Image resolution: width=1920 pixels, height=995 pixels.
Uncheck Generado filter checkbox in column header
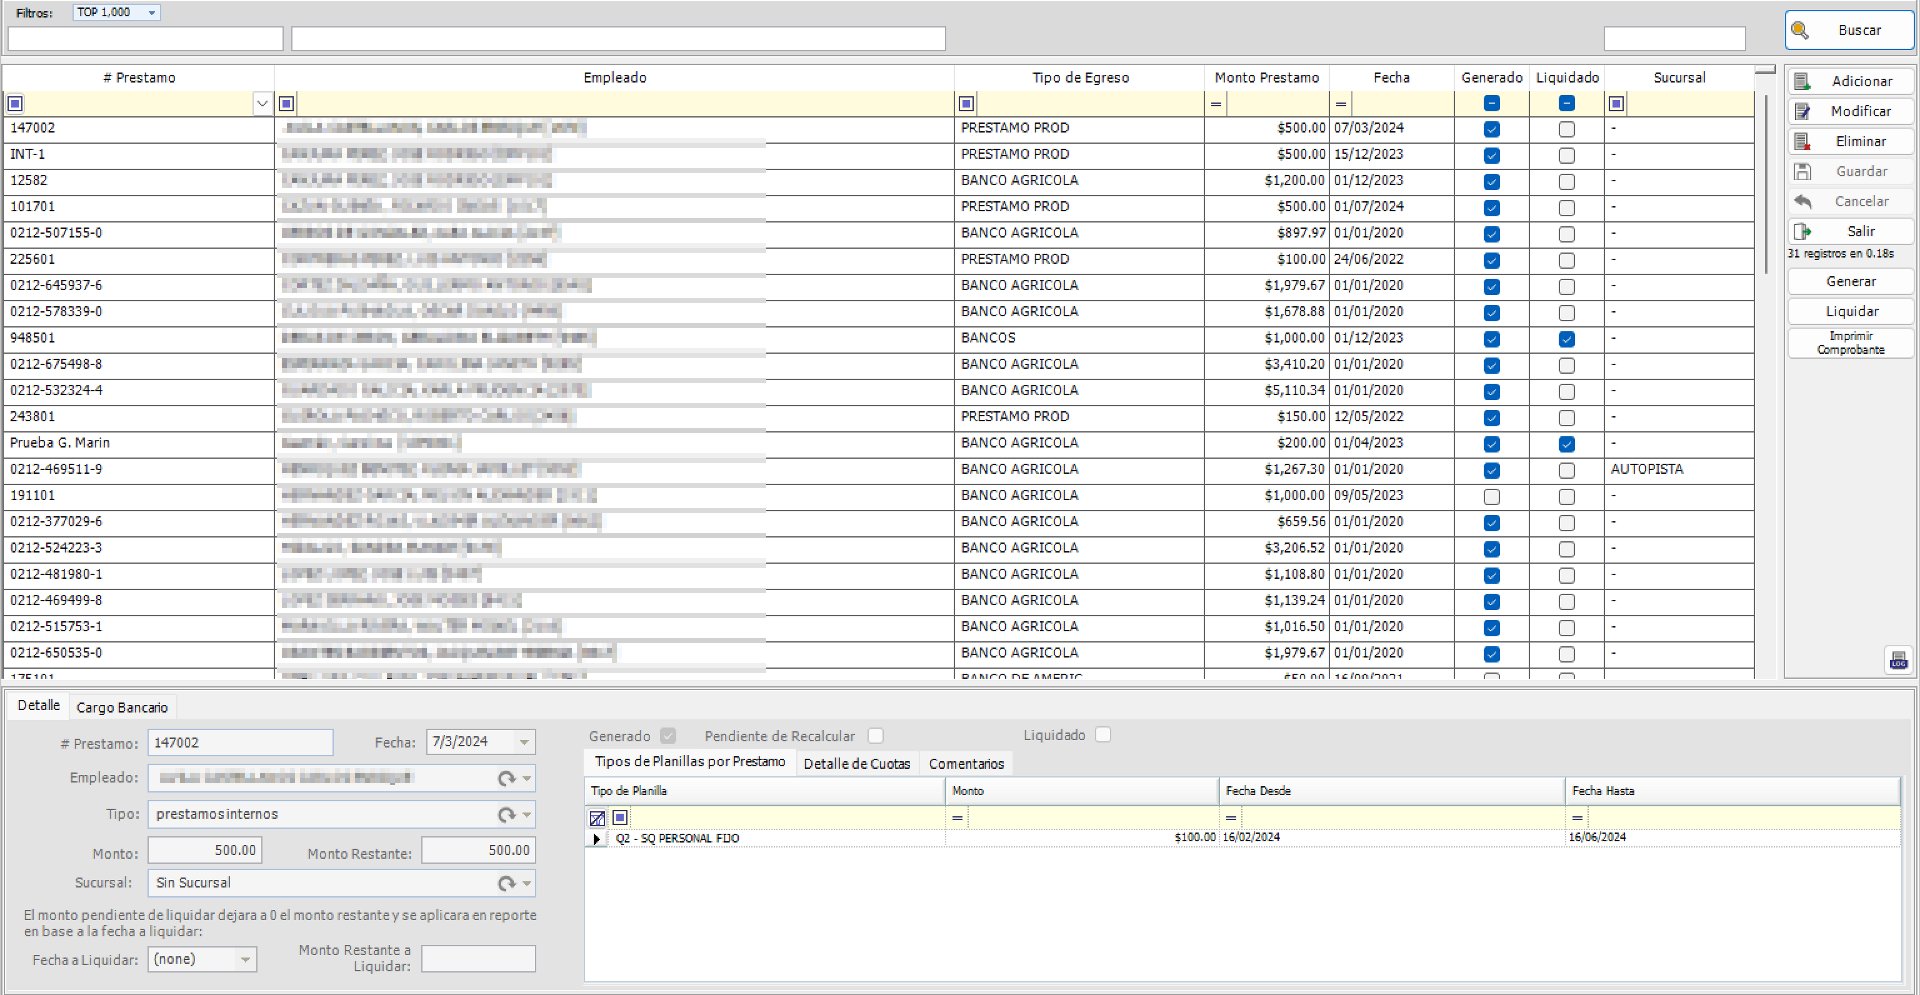tap(1491, 103)
